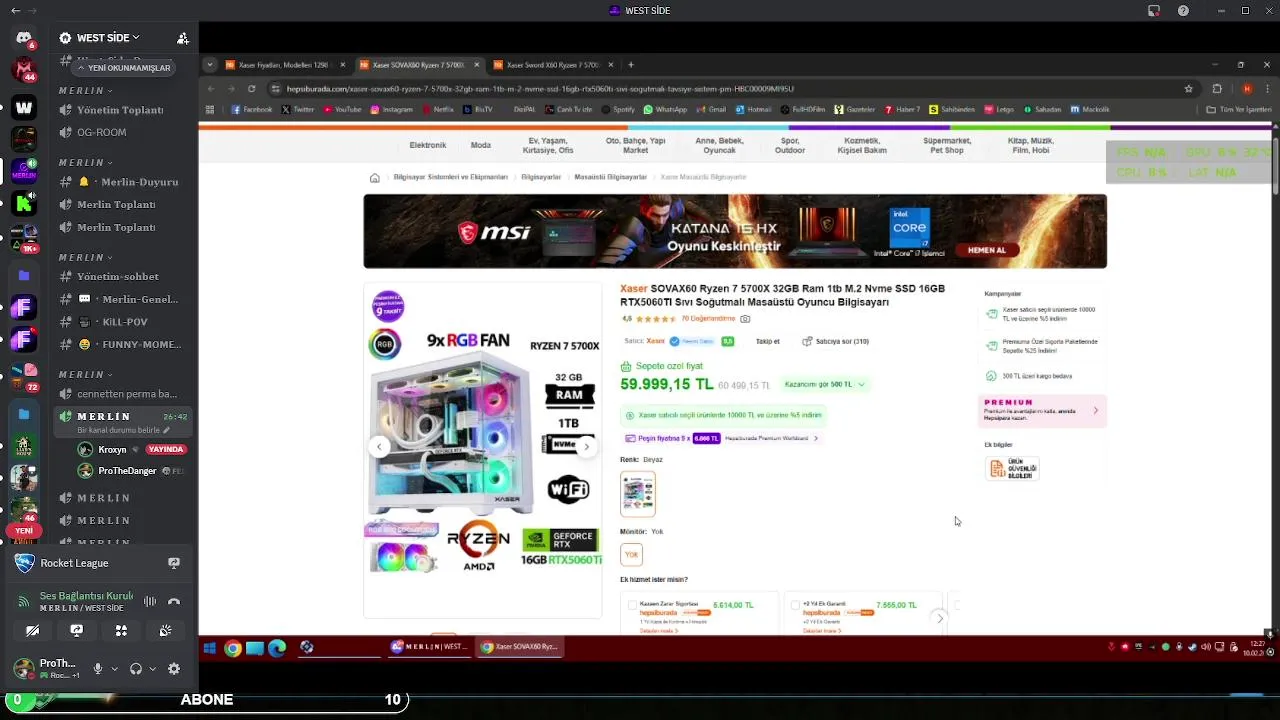
Task: Open the soundboard icon
Action: tap(165, 630)
